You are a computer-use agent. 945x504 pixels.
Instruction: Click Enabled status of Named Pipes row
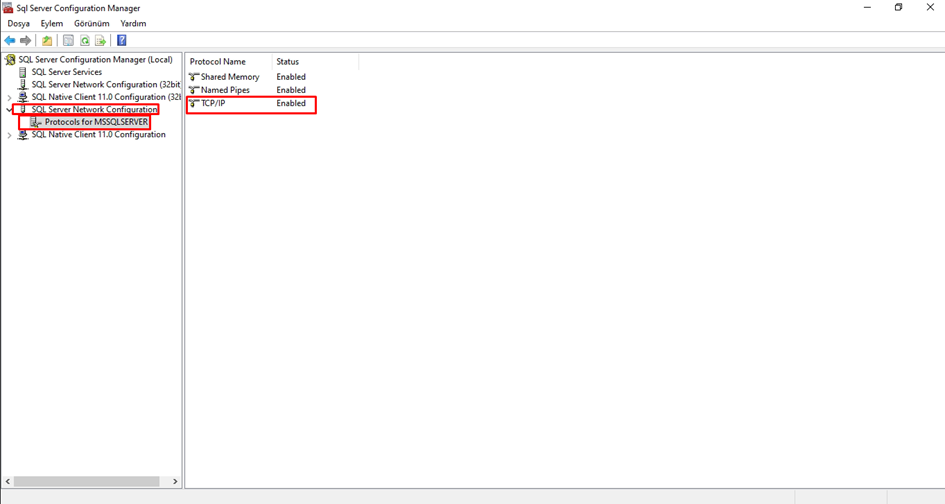[291, 90]
